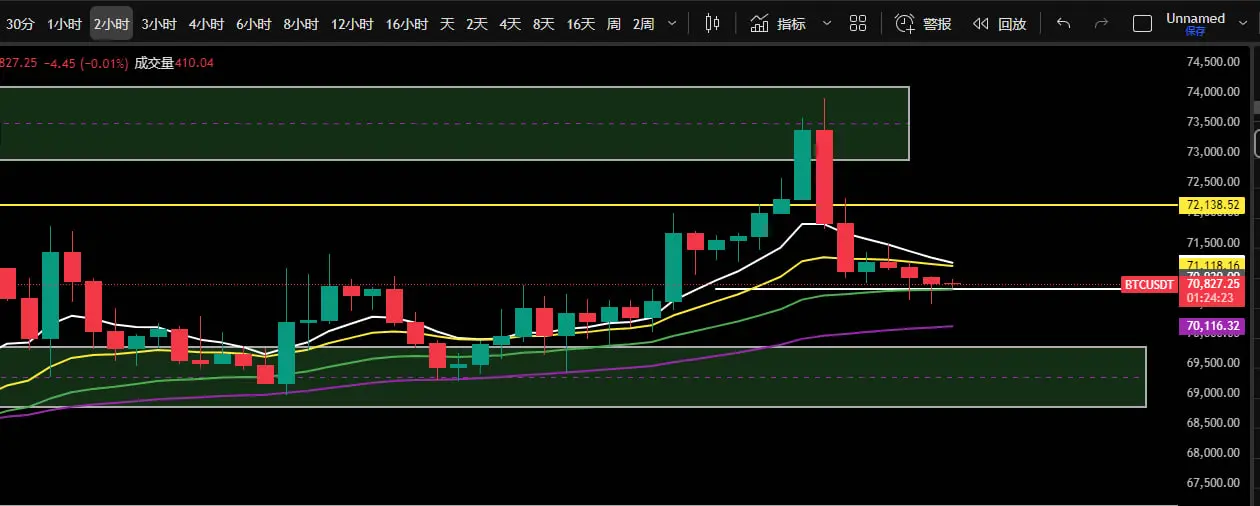The height and width of the screenshot is (506, 1260).
Task: Switch to the 8小时 timeframe
Action: coord(301,23)
